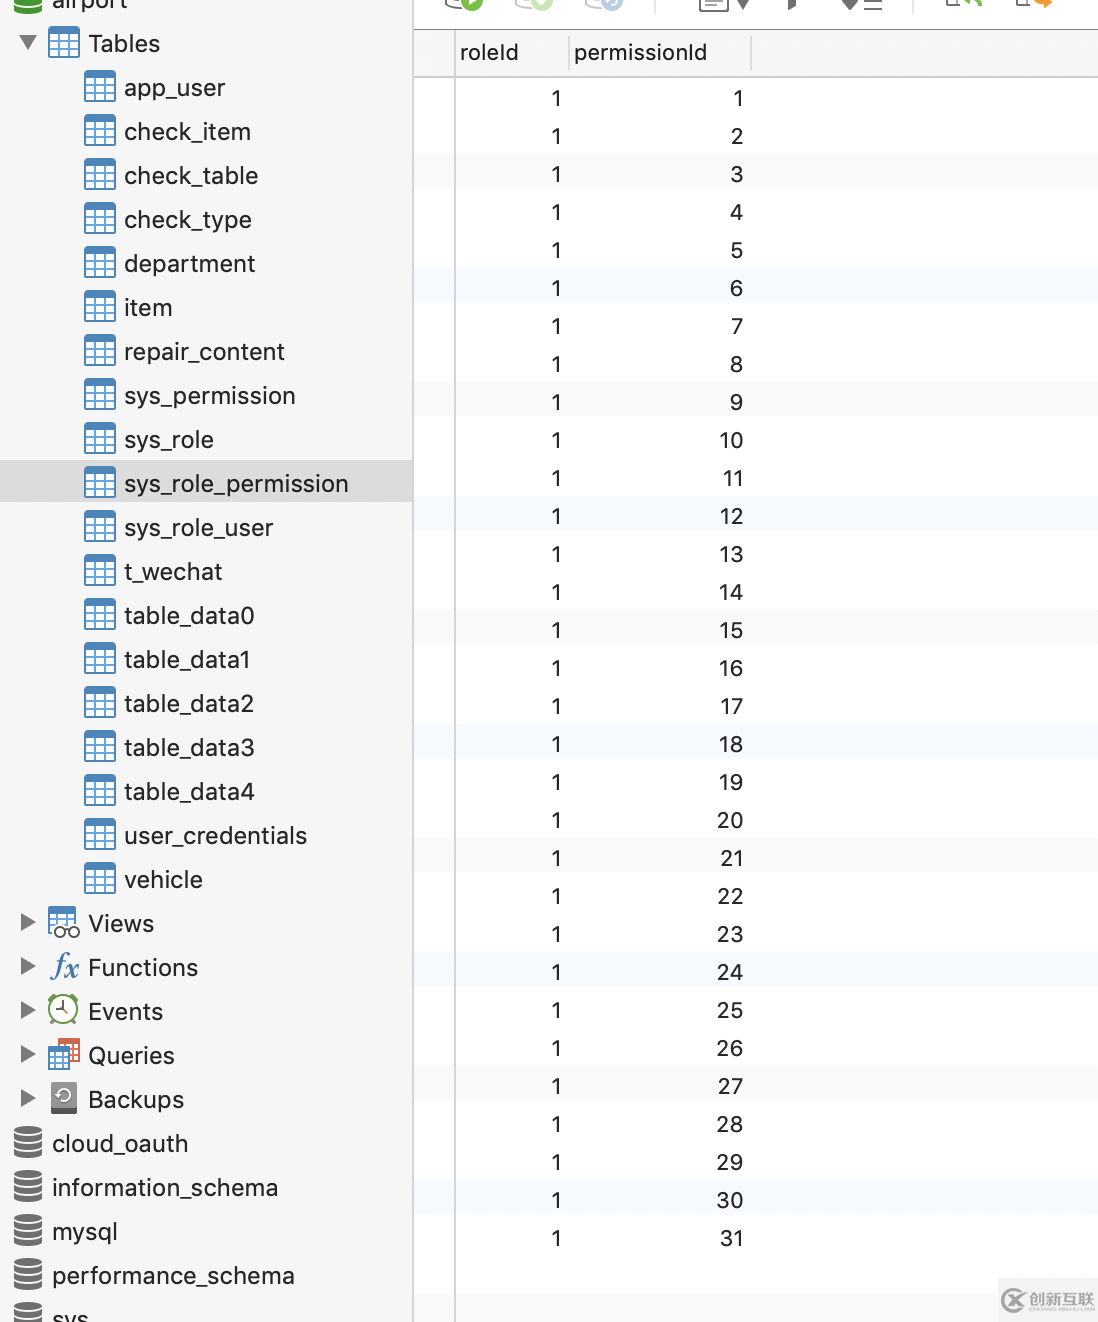Screen dimensions: 1098x1322
Task: Click the permissionId column header
Action: [660, 53]
